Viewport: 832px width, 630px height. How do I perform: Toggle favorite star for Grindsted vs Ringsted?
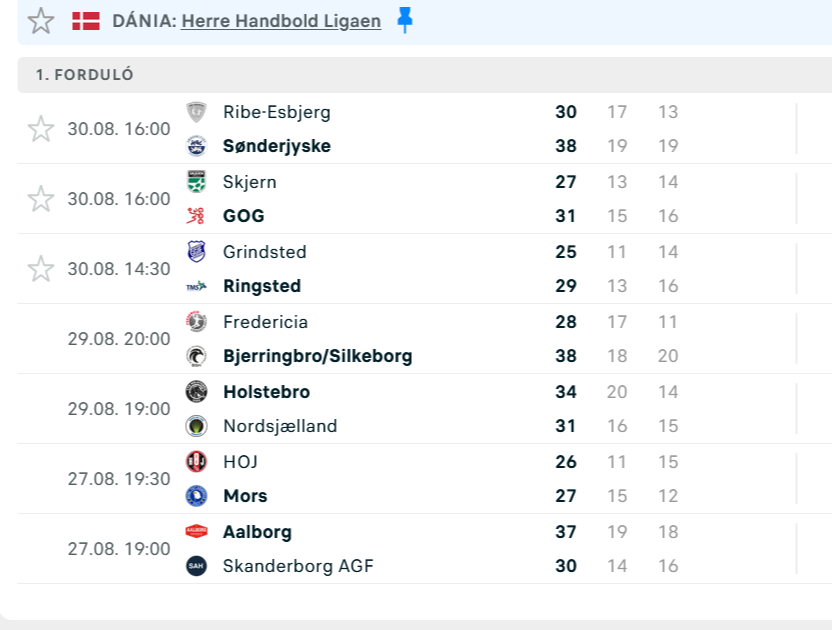pos(41,269)
